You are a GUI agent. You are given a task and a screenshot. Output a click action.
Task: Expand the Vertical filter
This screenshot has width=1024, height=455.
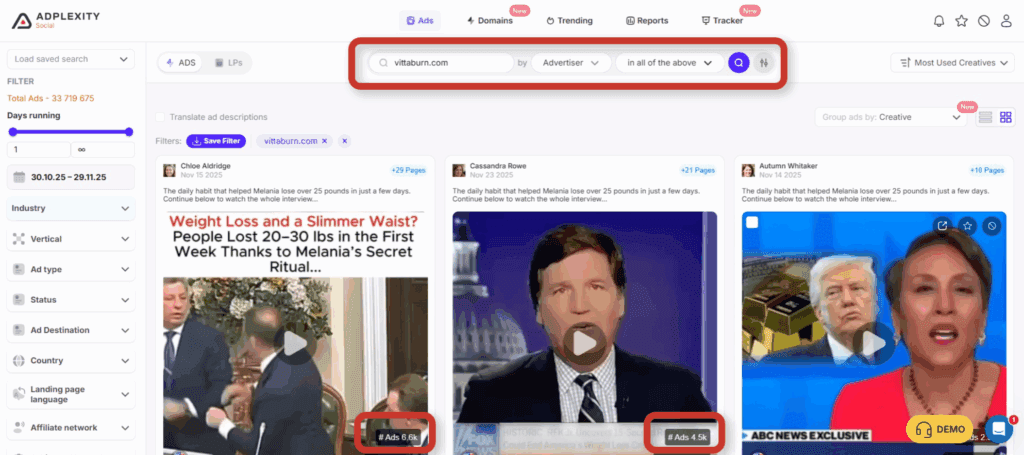pyautogui.click(x=71, y=239)
